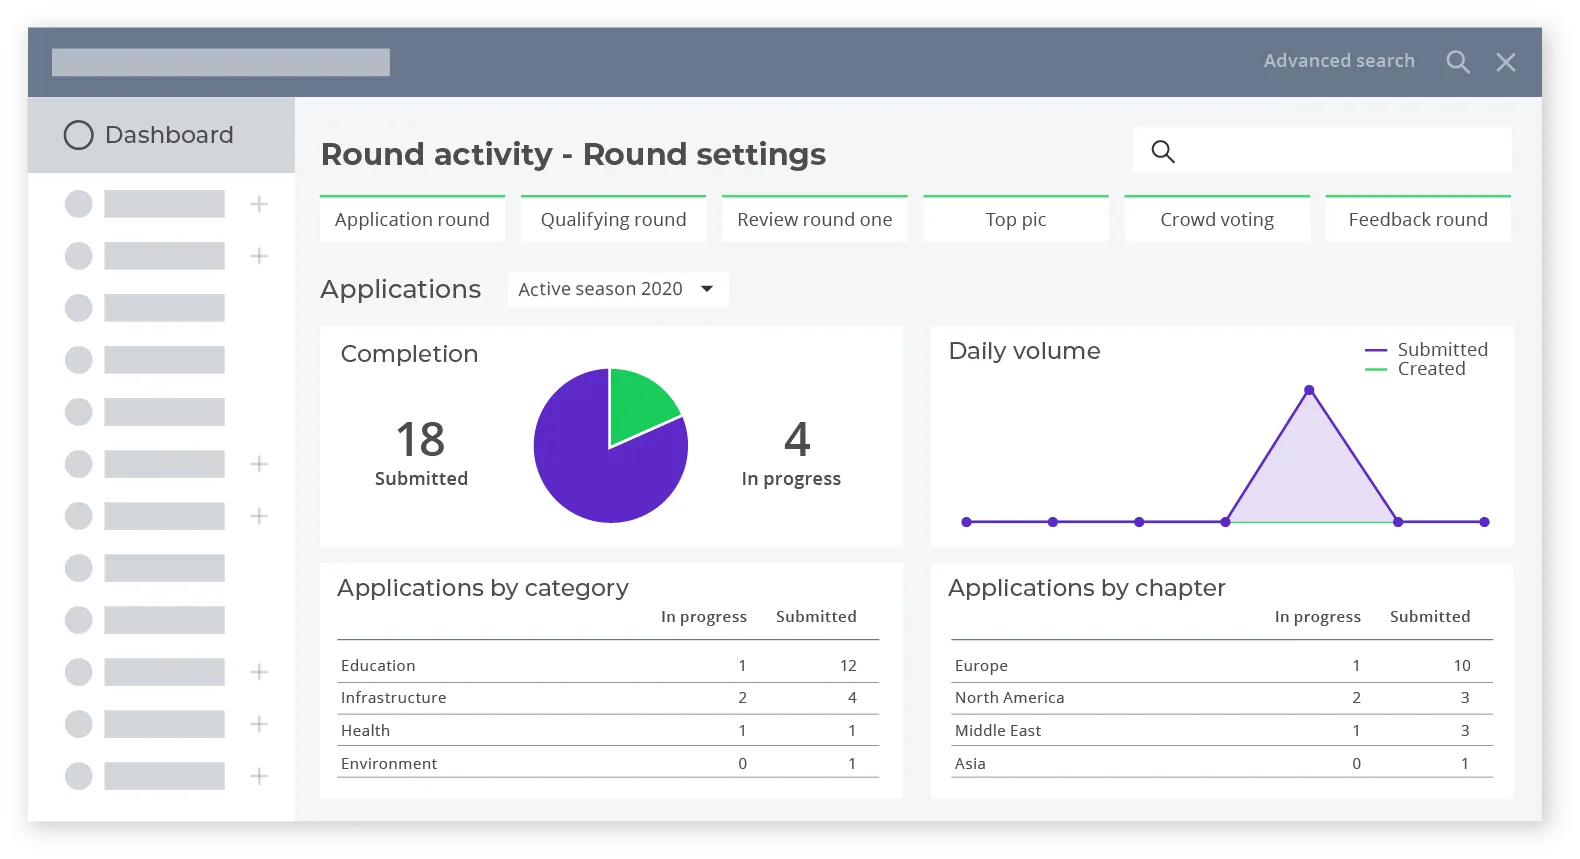Click the dropdown arrow next to season selector
The image size is (1580, 859).
(707, 289)
